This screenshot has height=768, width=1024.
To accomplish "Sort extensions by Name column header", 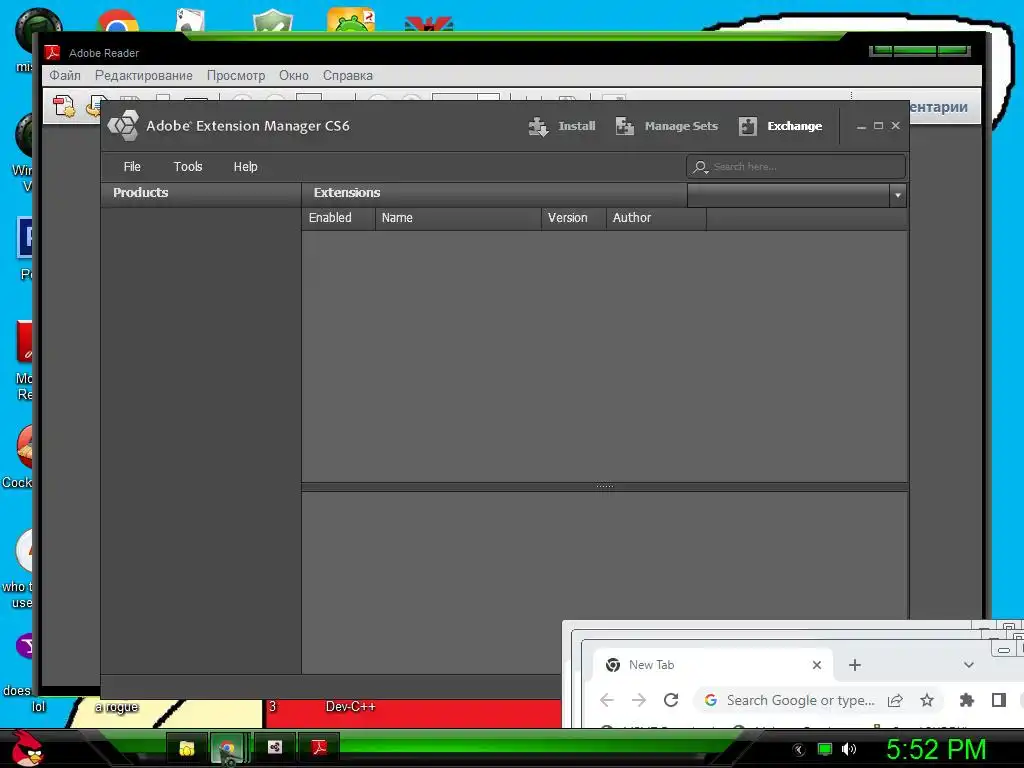I will point(458,218).
